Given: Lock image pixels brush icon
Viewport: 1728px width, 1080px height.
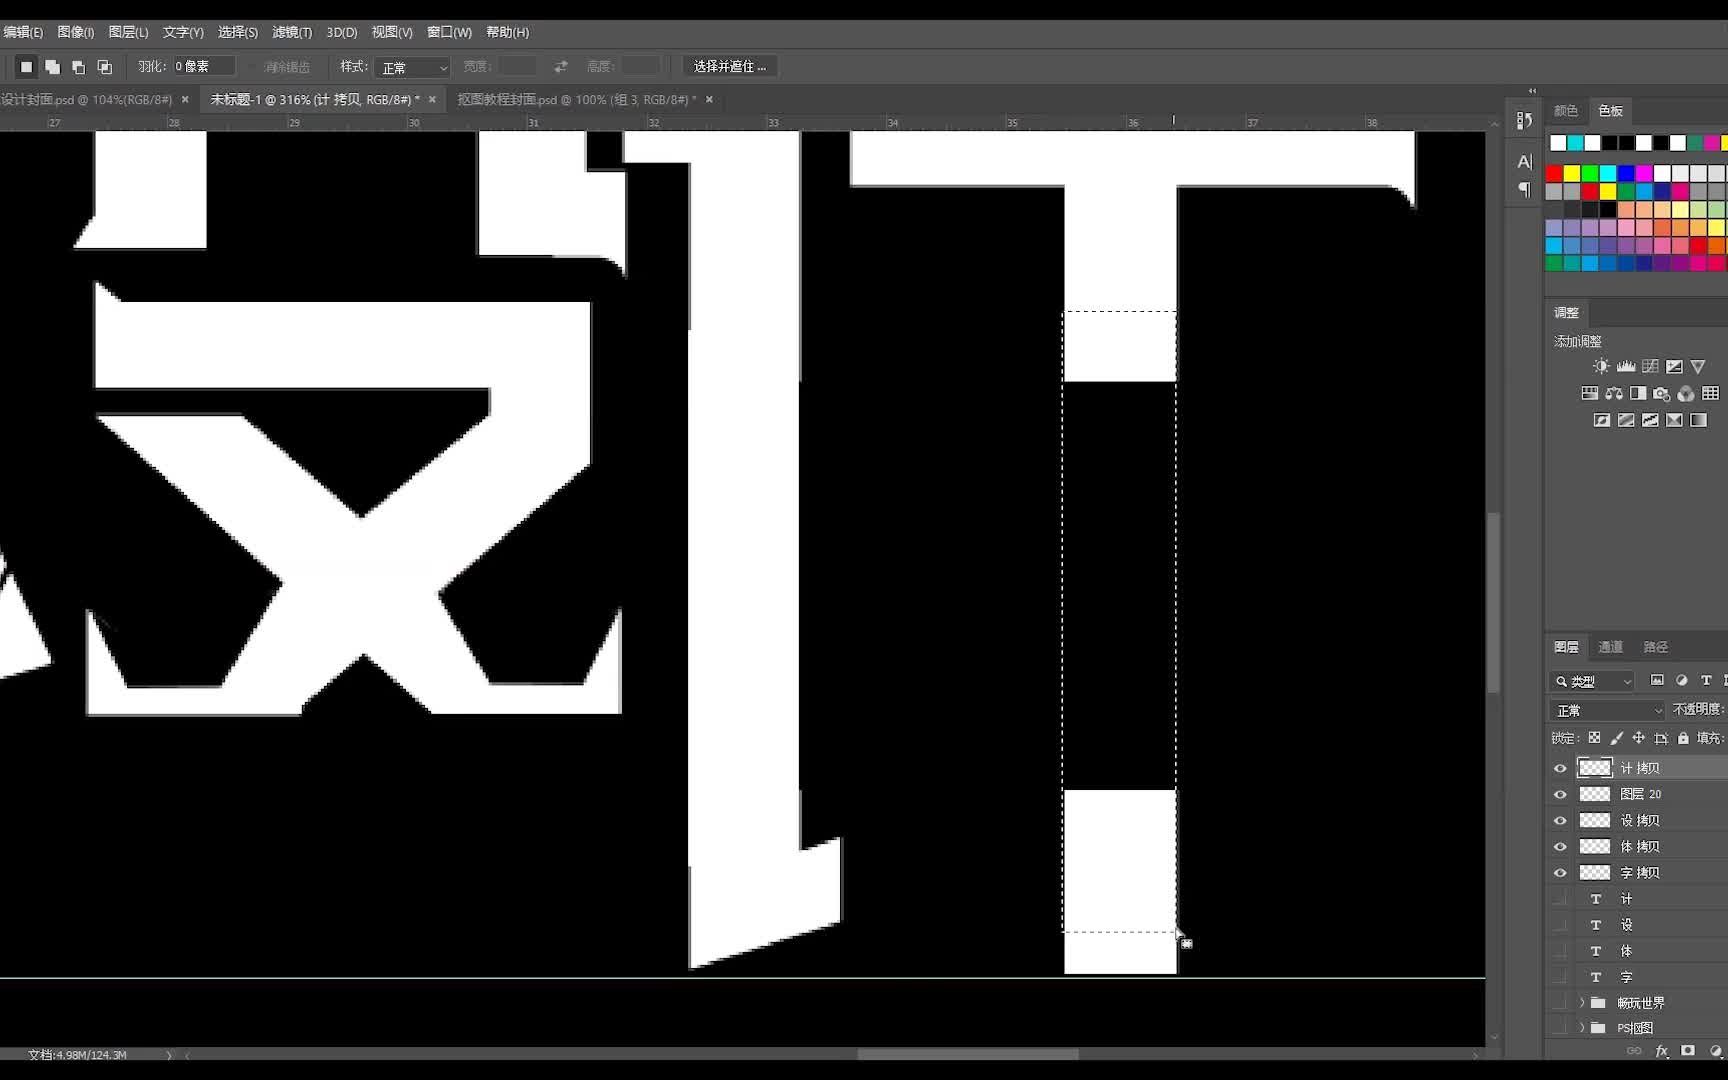Looking at the screenshot, I should point(1617,738).
